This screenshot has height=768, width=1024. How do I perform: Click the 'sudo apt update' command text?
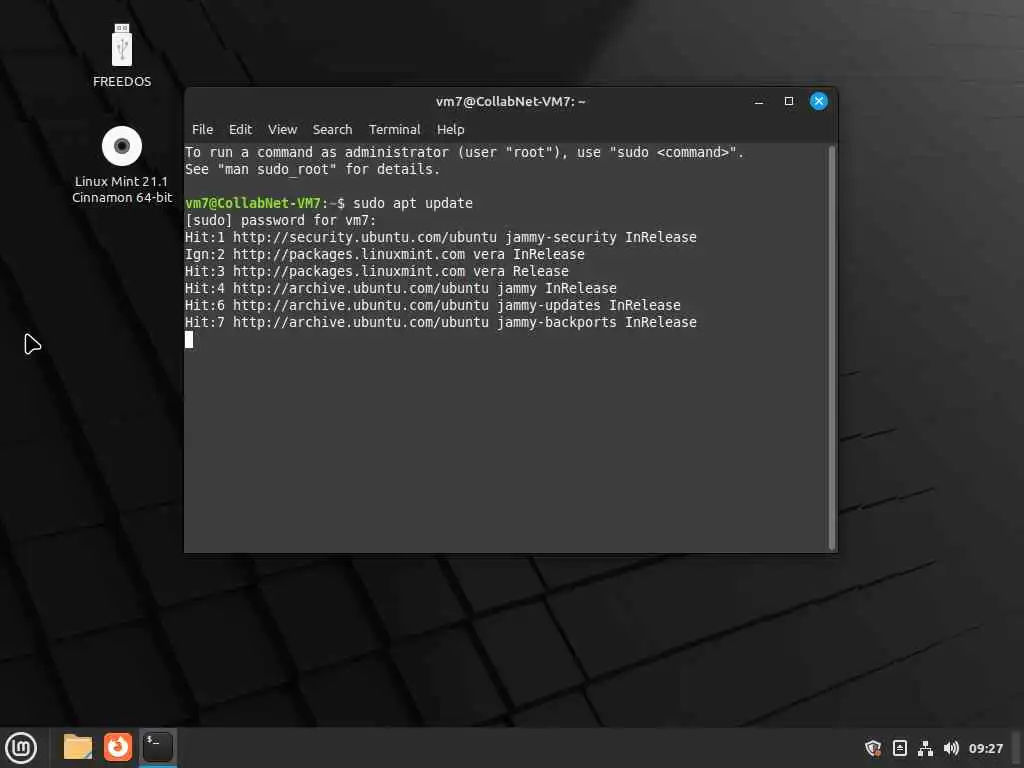click(x=413, y=203)
